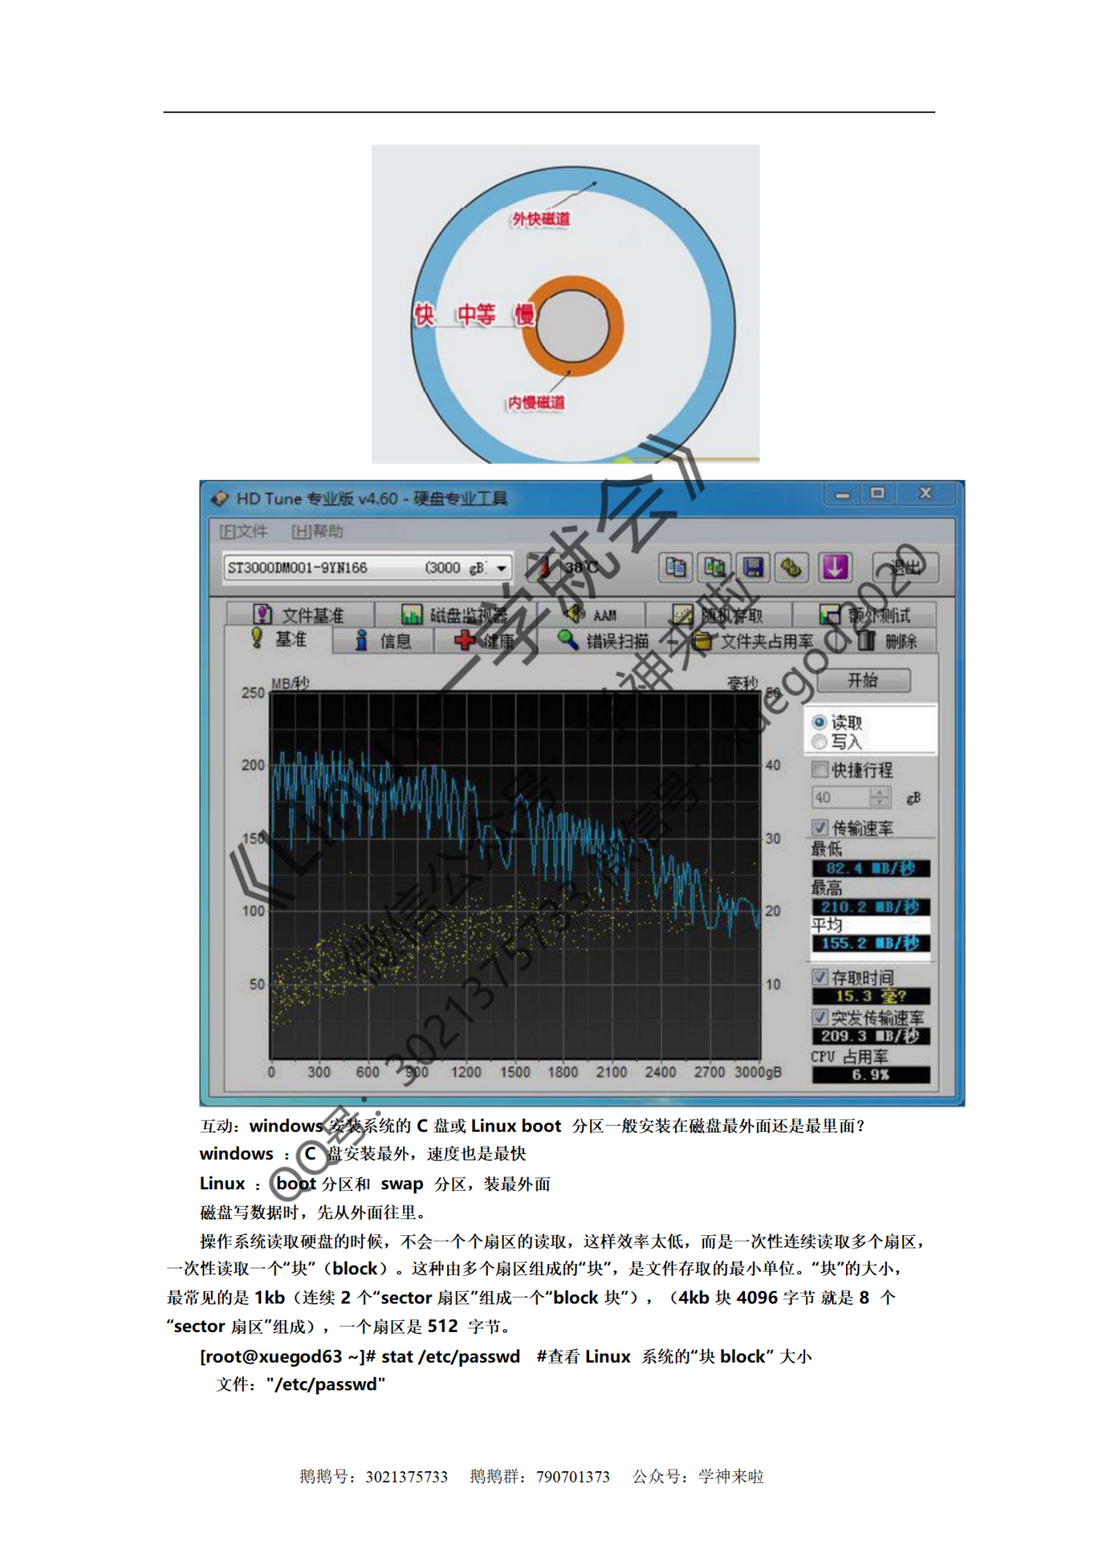Open the 额外测试 extra tests tab
Image resolution: width=1098 pixels, height=1553 pixels.
(x=864, y=614)
